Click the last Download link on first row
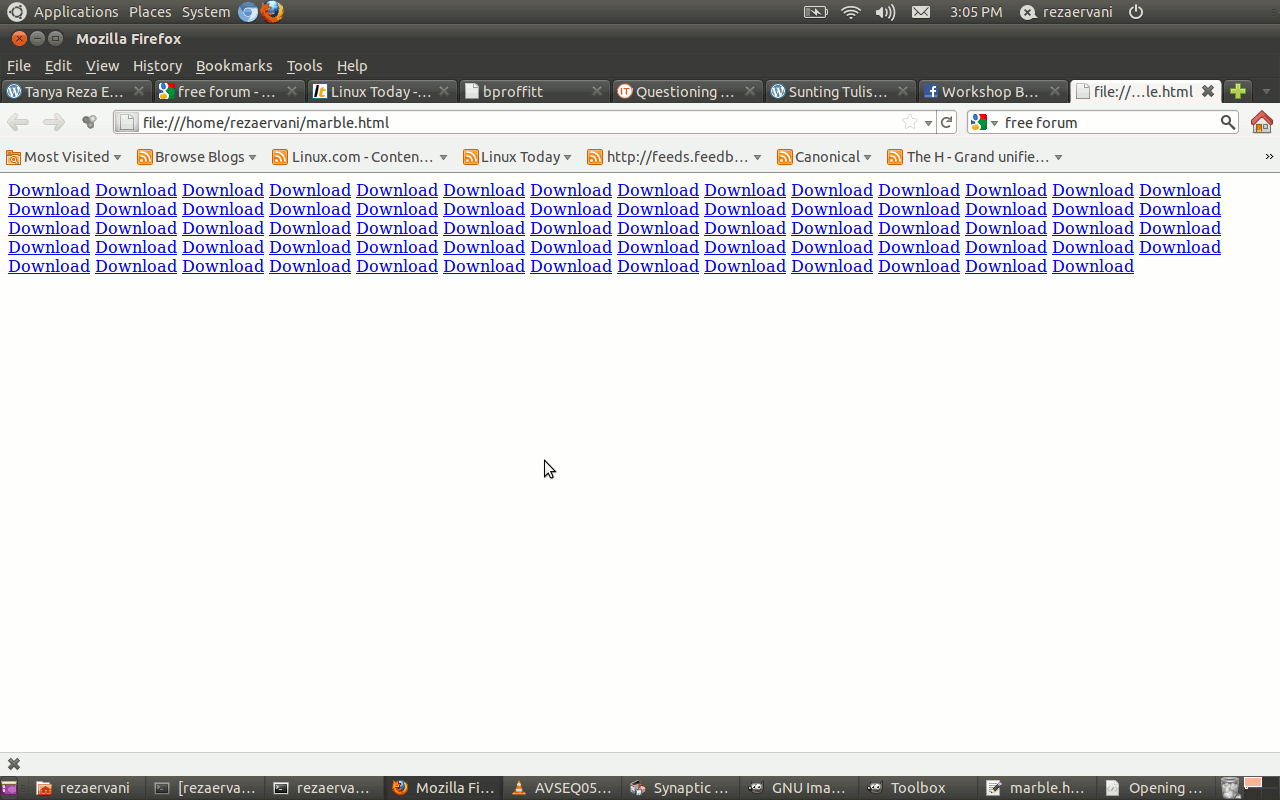This screenshot has width=1280, height=800. coord(1180,190)
